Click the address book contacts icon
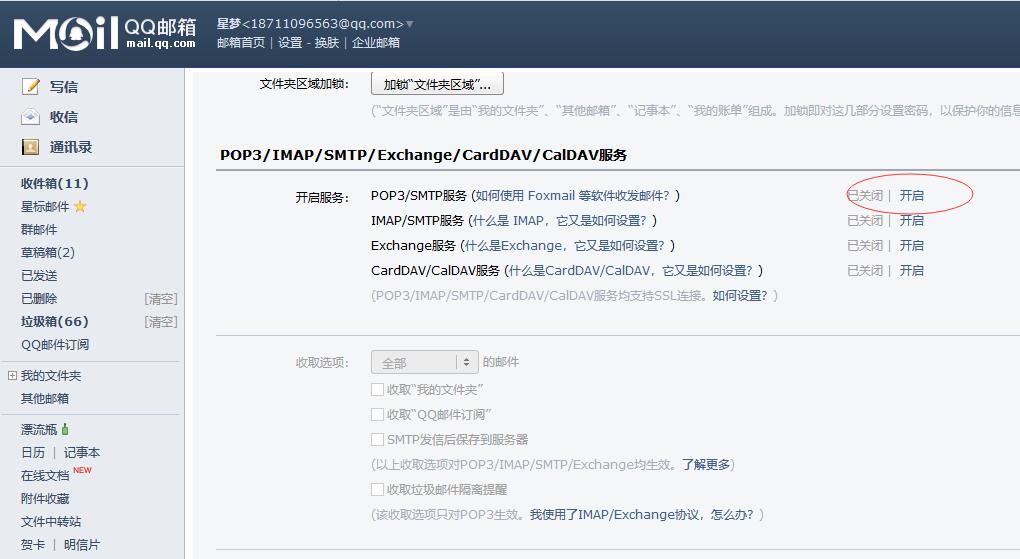The image size is (1020, 559). coord(31,147)
